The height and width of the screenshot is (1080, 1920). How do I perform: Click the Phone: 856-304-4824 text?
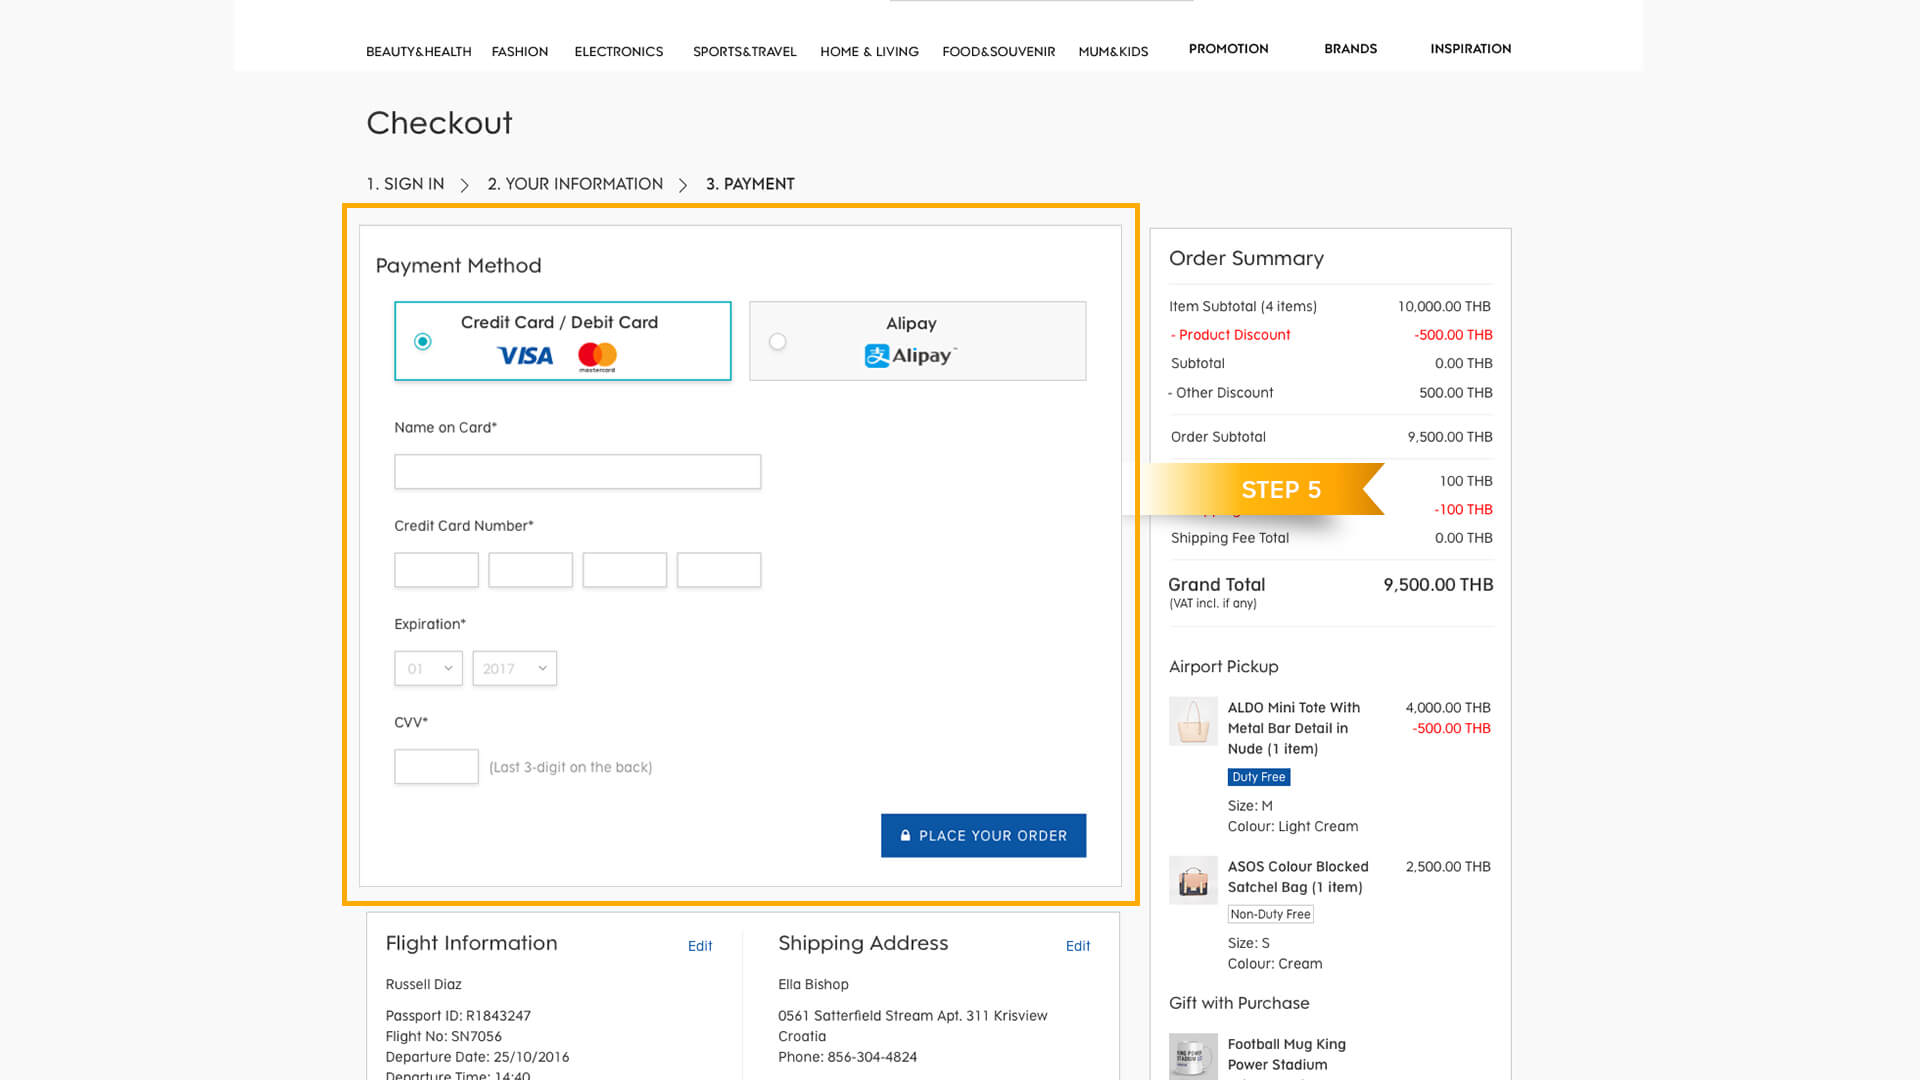[x=847, y=1057]
